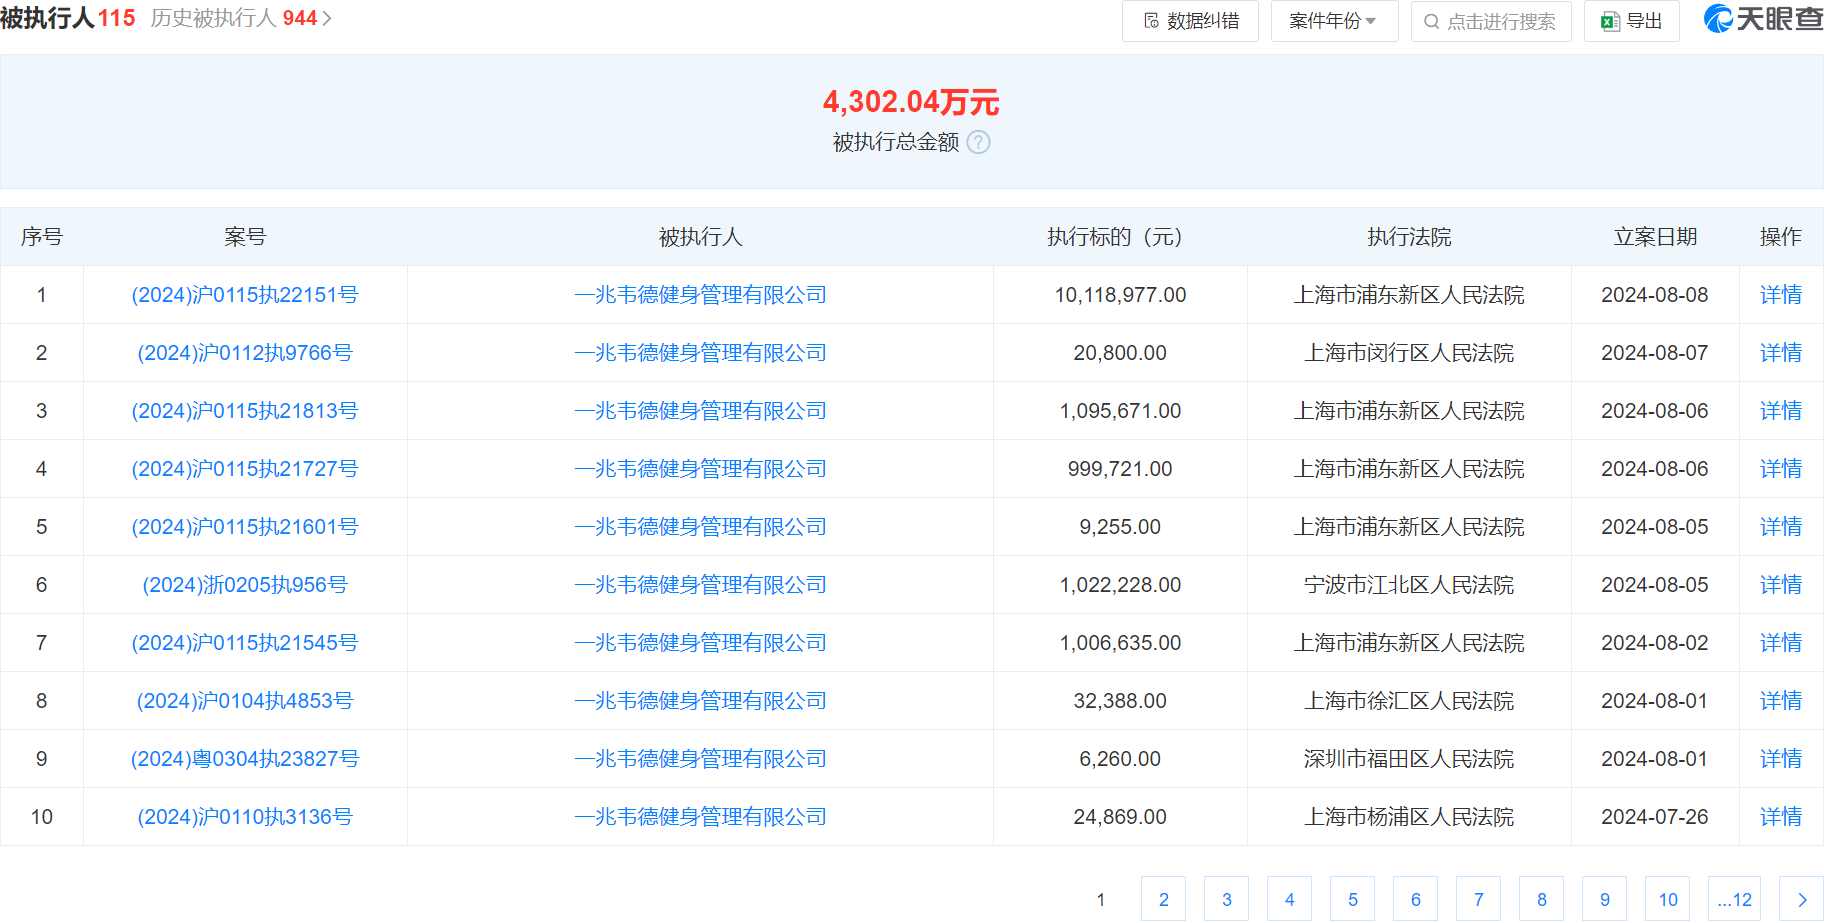Open 详情 for case 浙0205执956号
The image size is (1824, 923).
click(1781, 585)
